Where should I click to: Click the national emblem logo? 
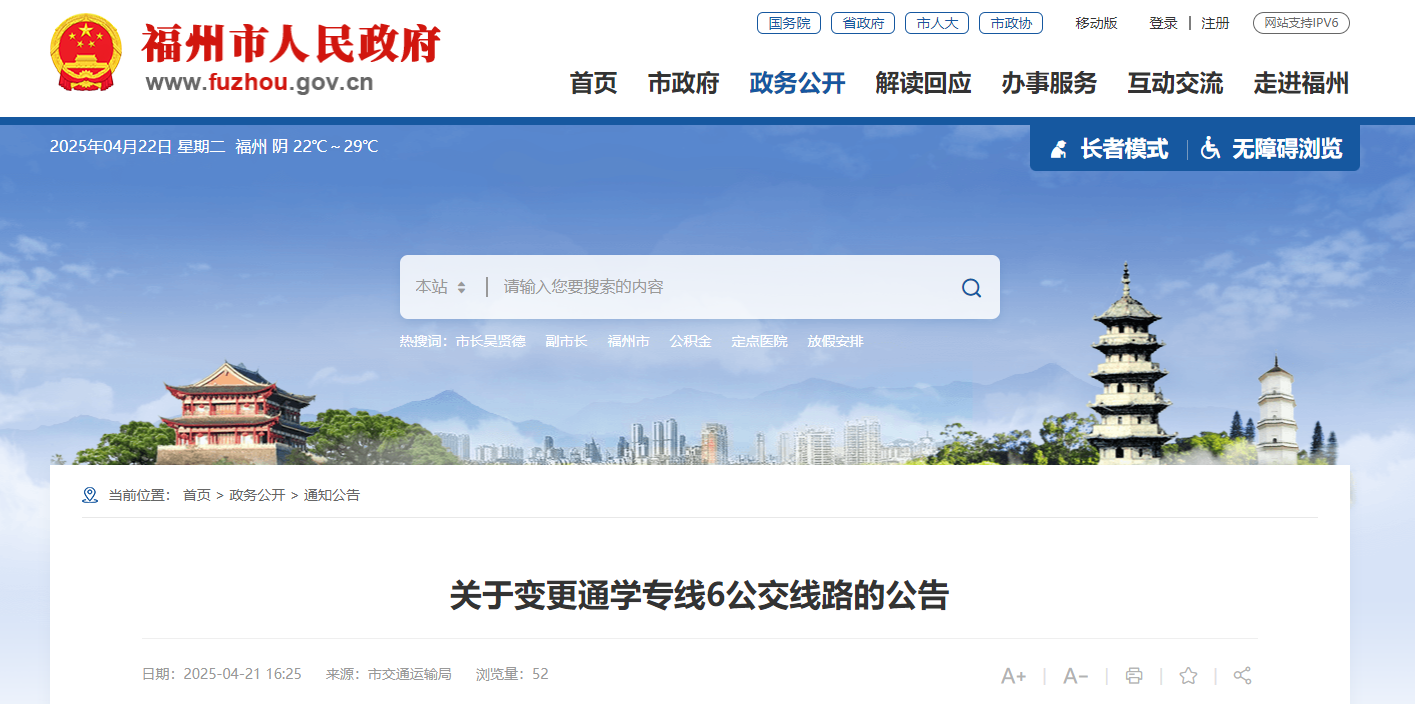86,53
